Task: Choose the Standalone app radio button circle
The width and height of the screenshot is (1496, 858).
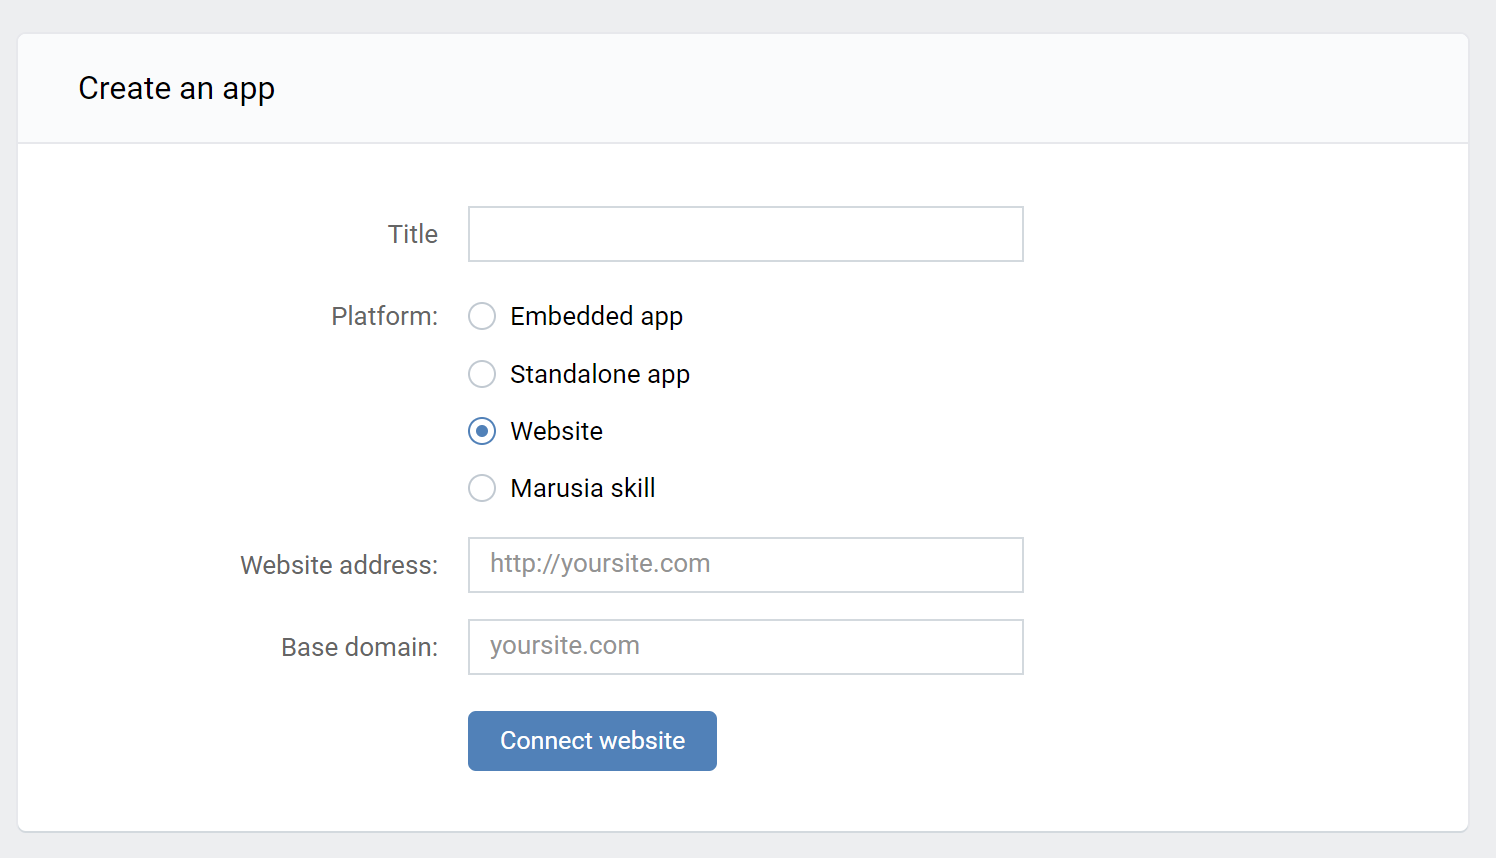Action: coord(482,374)
